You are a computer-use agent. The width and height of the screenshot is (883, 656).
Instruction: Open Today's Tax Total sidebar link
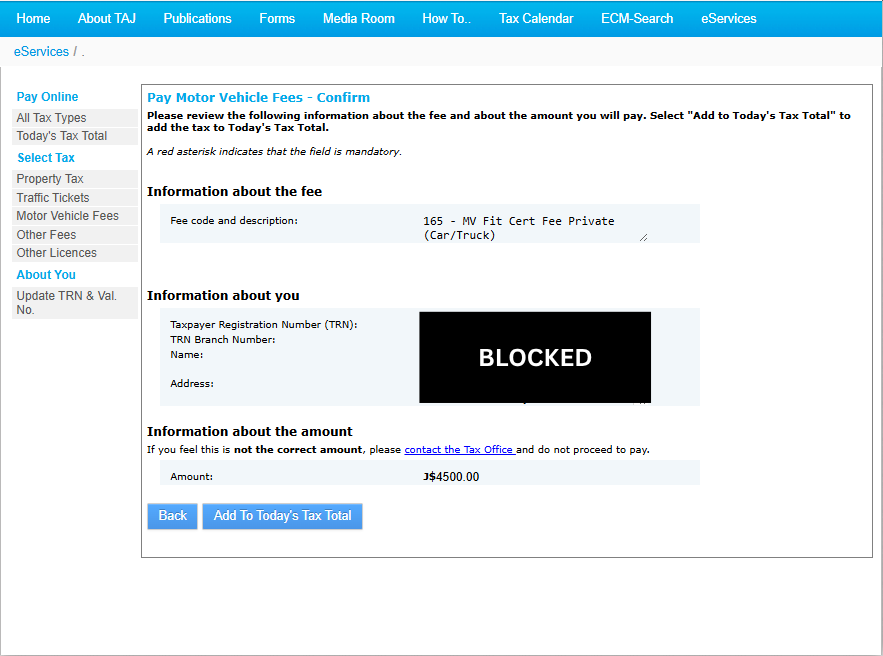[x=62, y=136]
